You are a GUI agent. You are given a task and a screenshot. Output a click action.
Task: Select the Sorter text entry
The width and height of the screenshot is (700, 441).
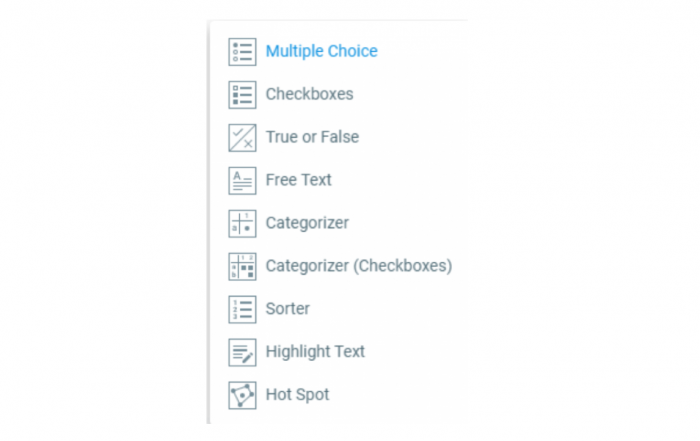(x=288, y=308)
